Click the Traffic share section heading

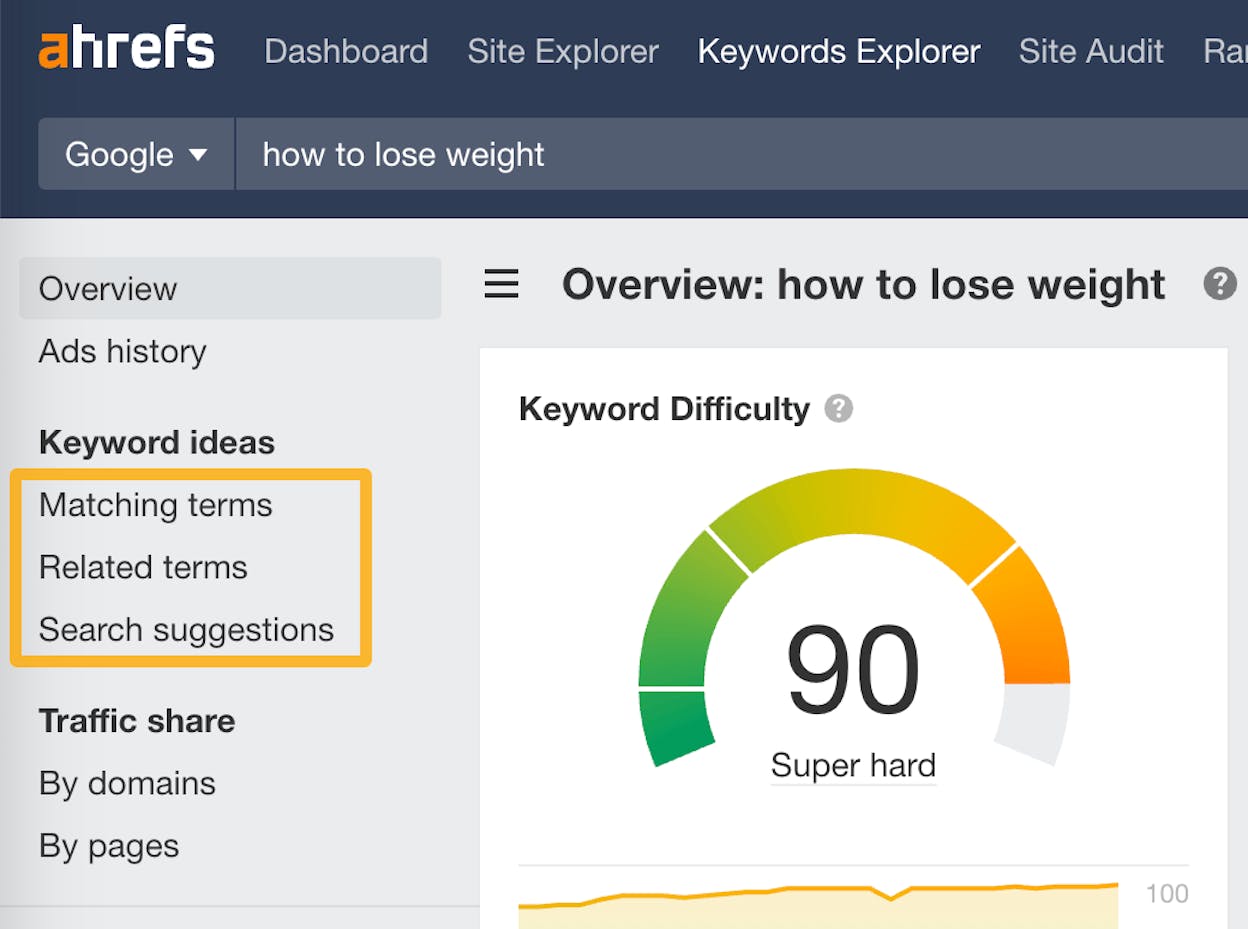137,721
